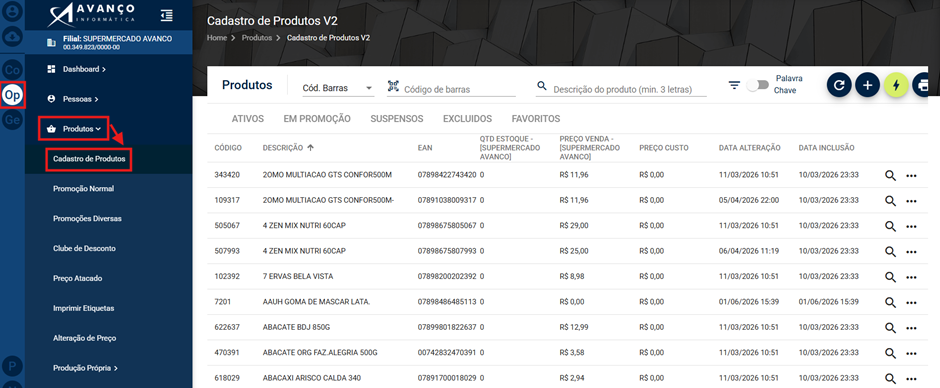This screenshot has width=940, height=388.
Task: Switch to the FAVORITOS tab
Action: click(x=536, y=119)
